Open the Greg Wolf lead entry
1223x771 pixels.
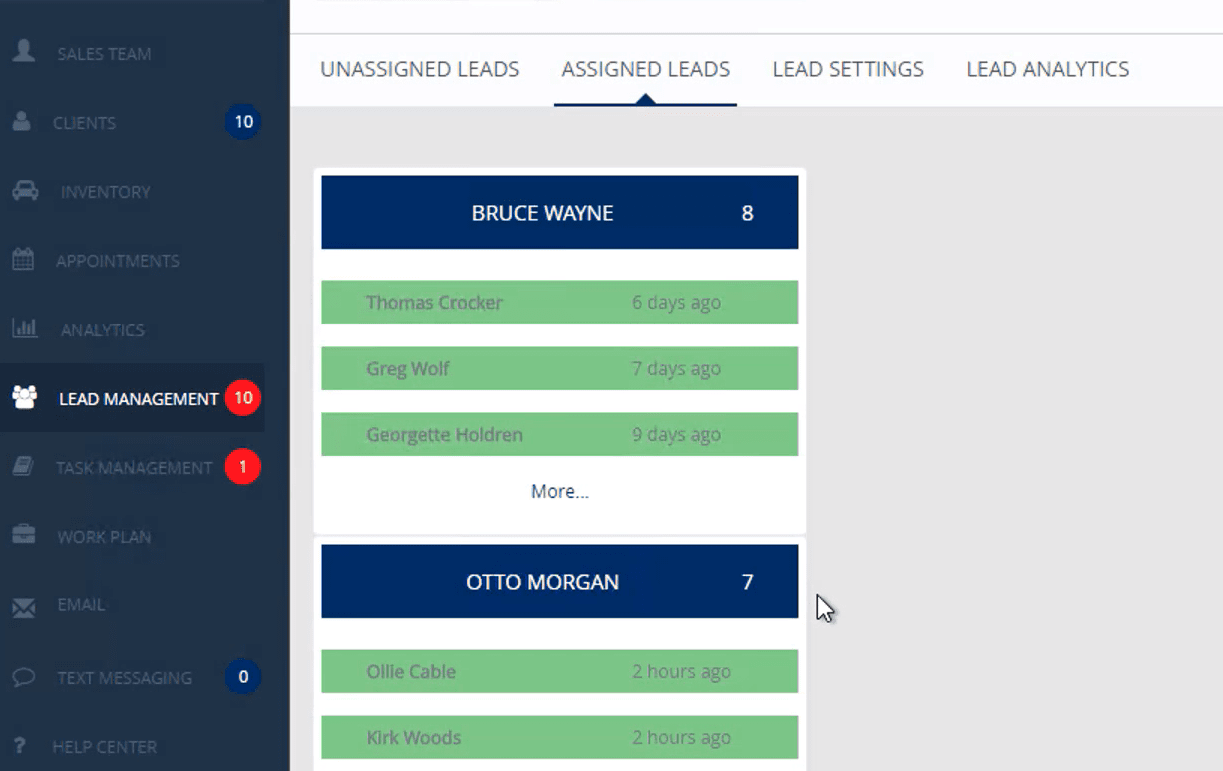tap(559, 368)
